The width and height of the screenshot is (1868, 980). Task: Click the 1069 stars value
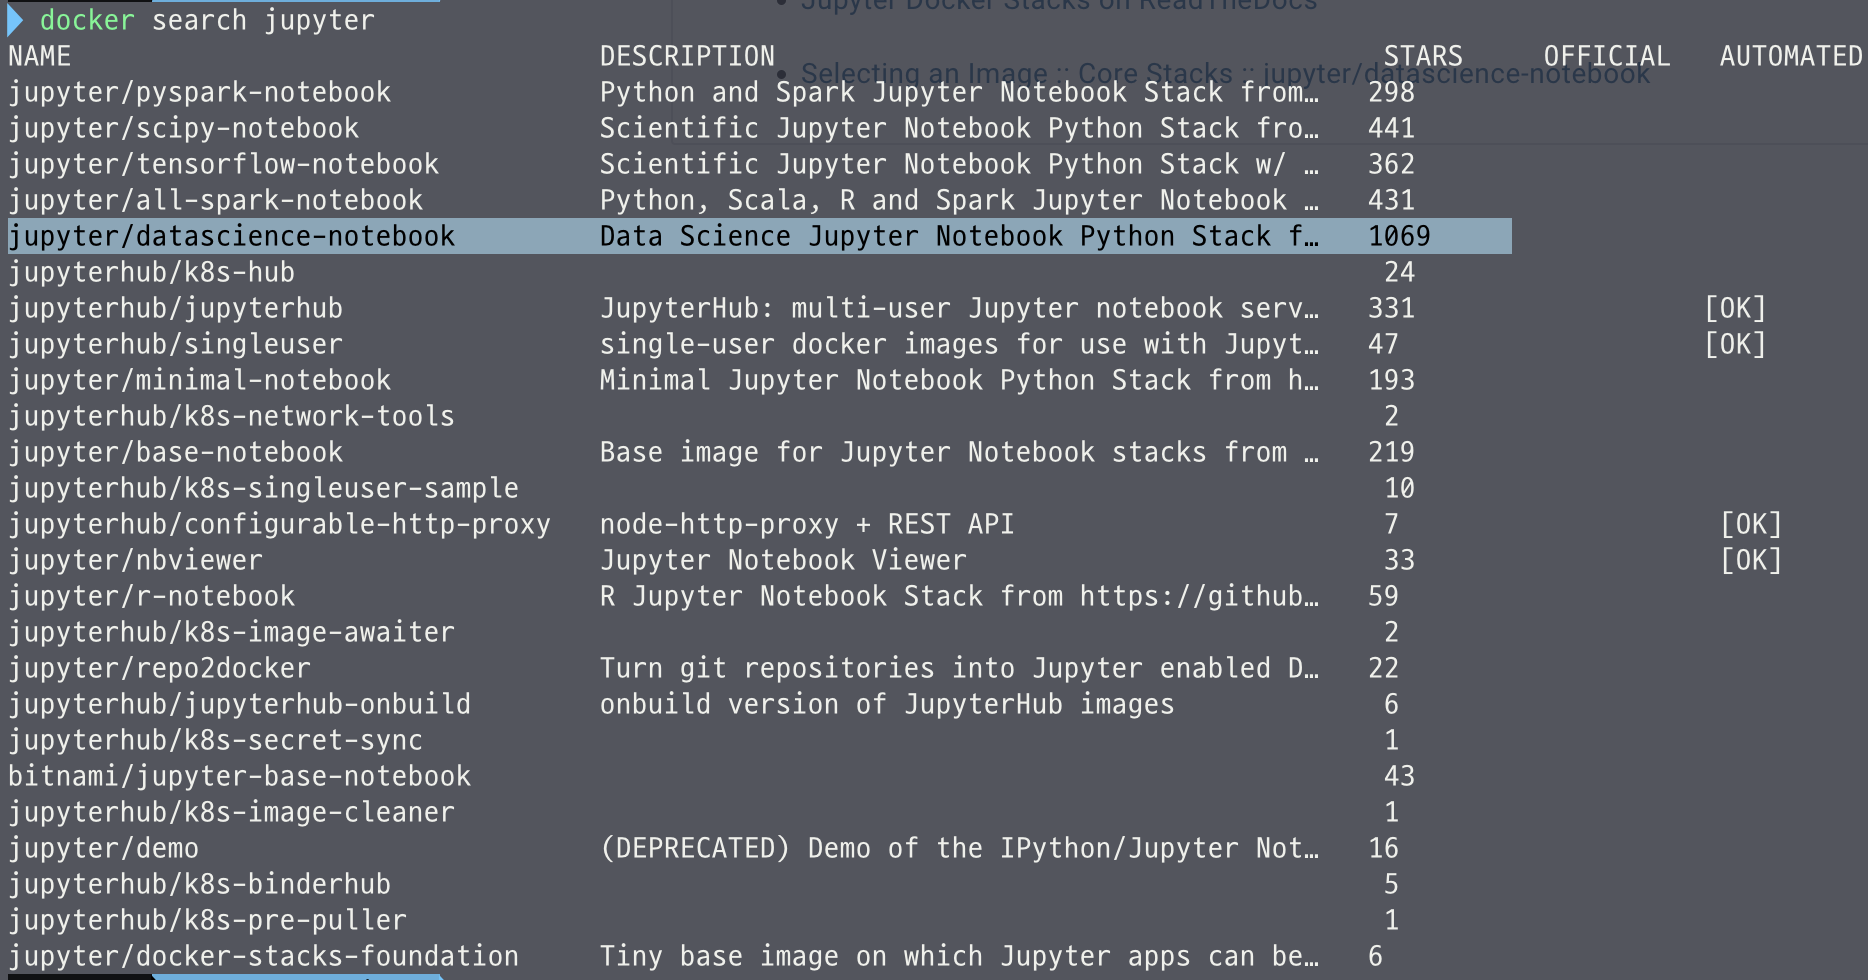point(1399,236)
